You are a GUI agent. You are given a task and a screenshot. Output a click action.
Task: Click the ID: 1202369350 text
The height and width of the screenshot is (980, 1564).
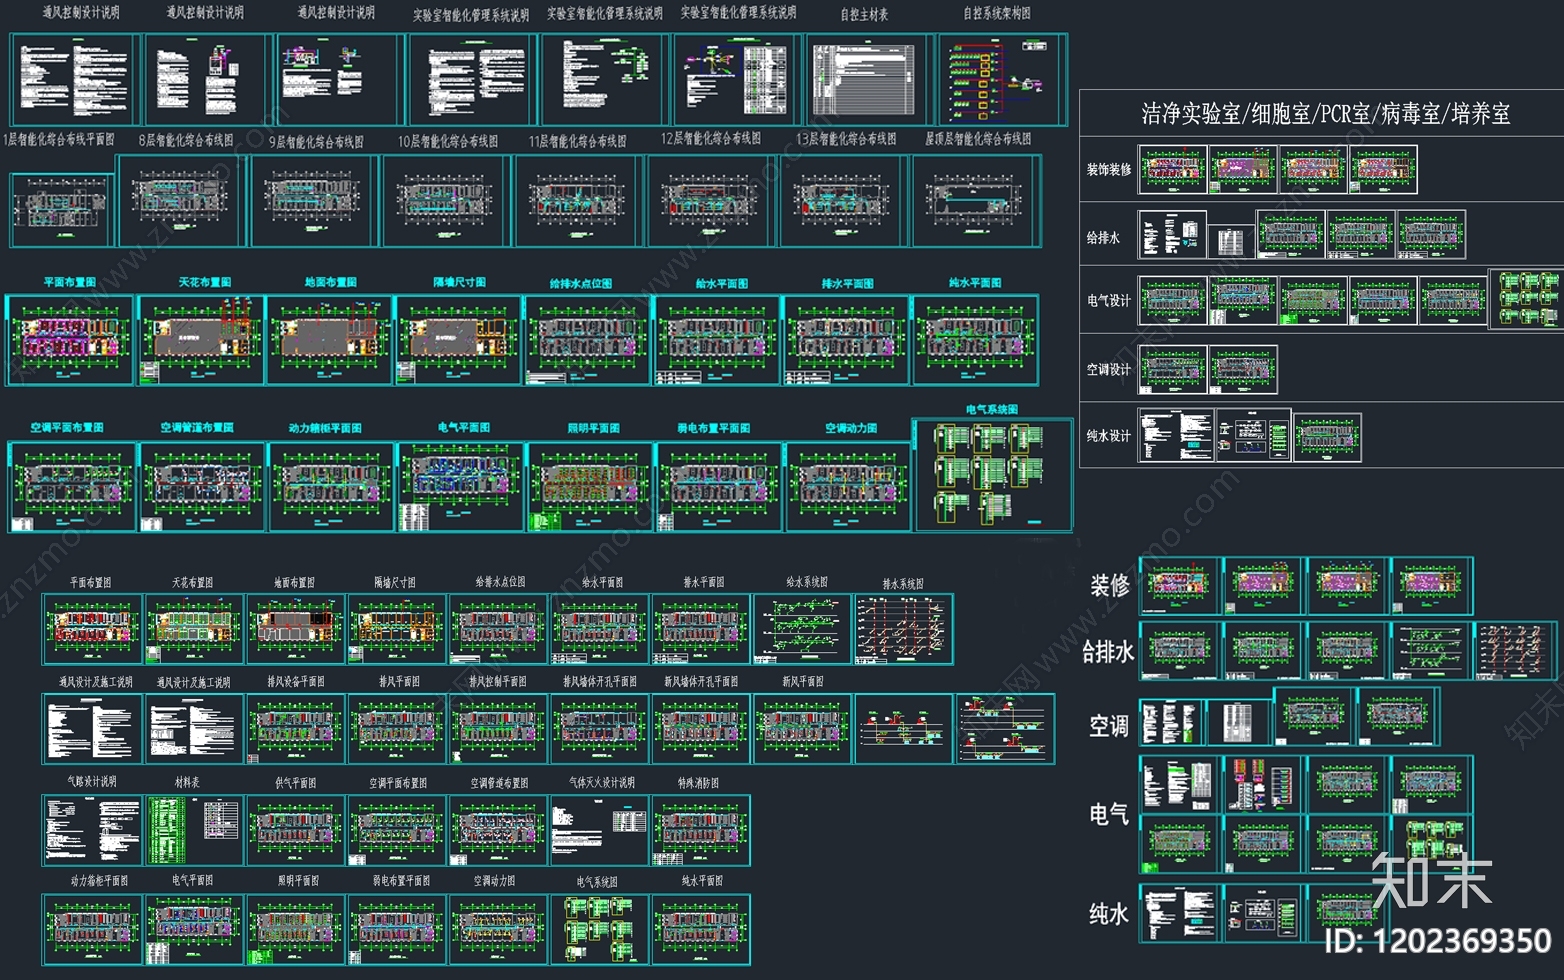(1438, 941)
